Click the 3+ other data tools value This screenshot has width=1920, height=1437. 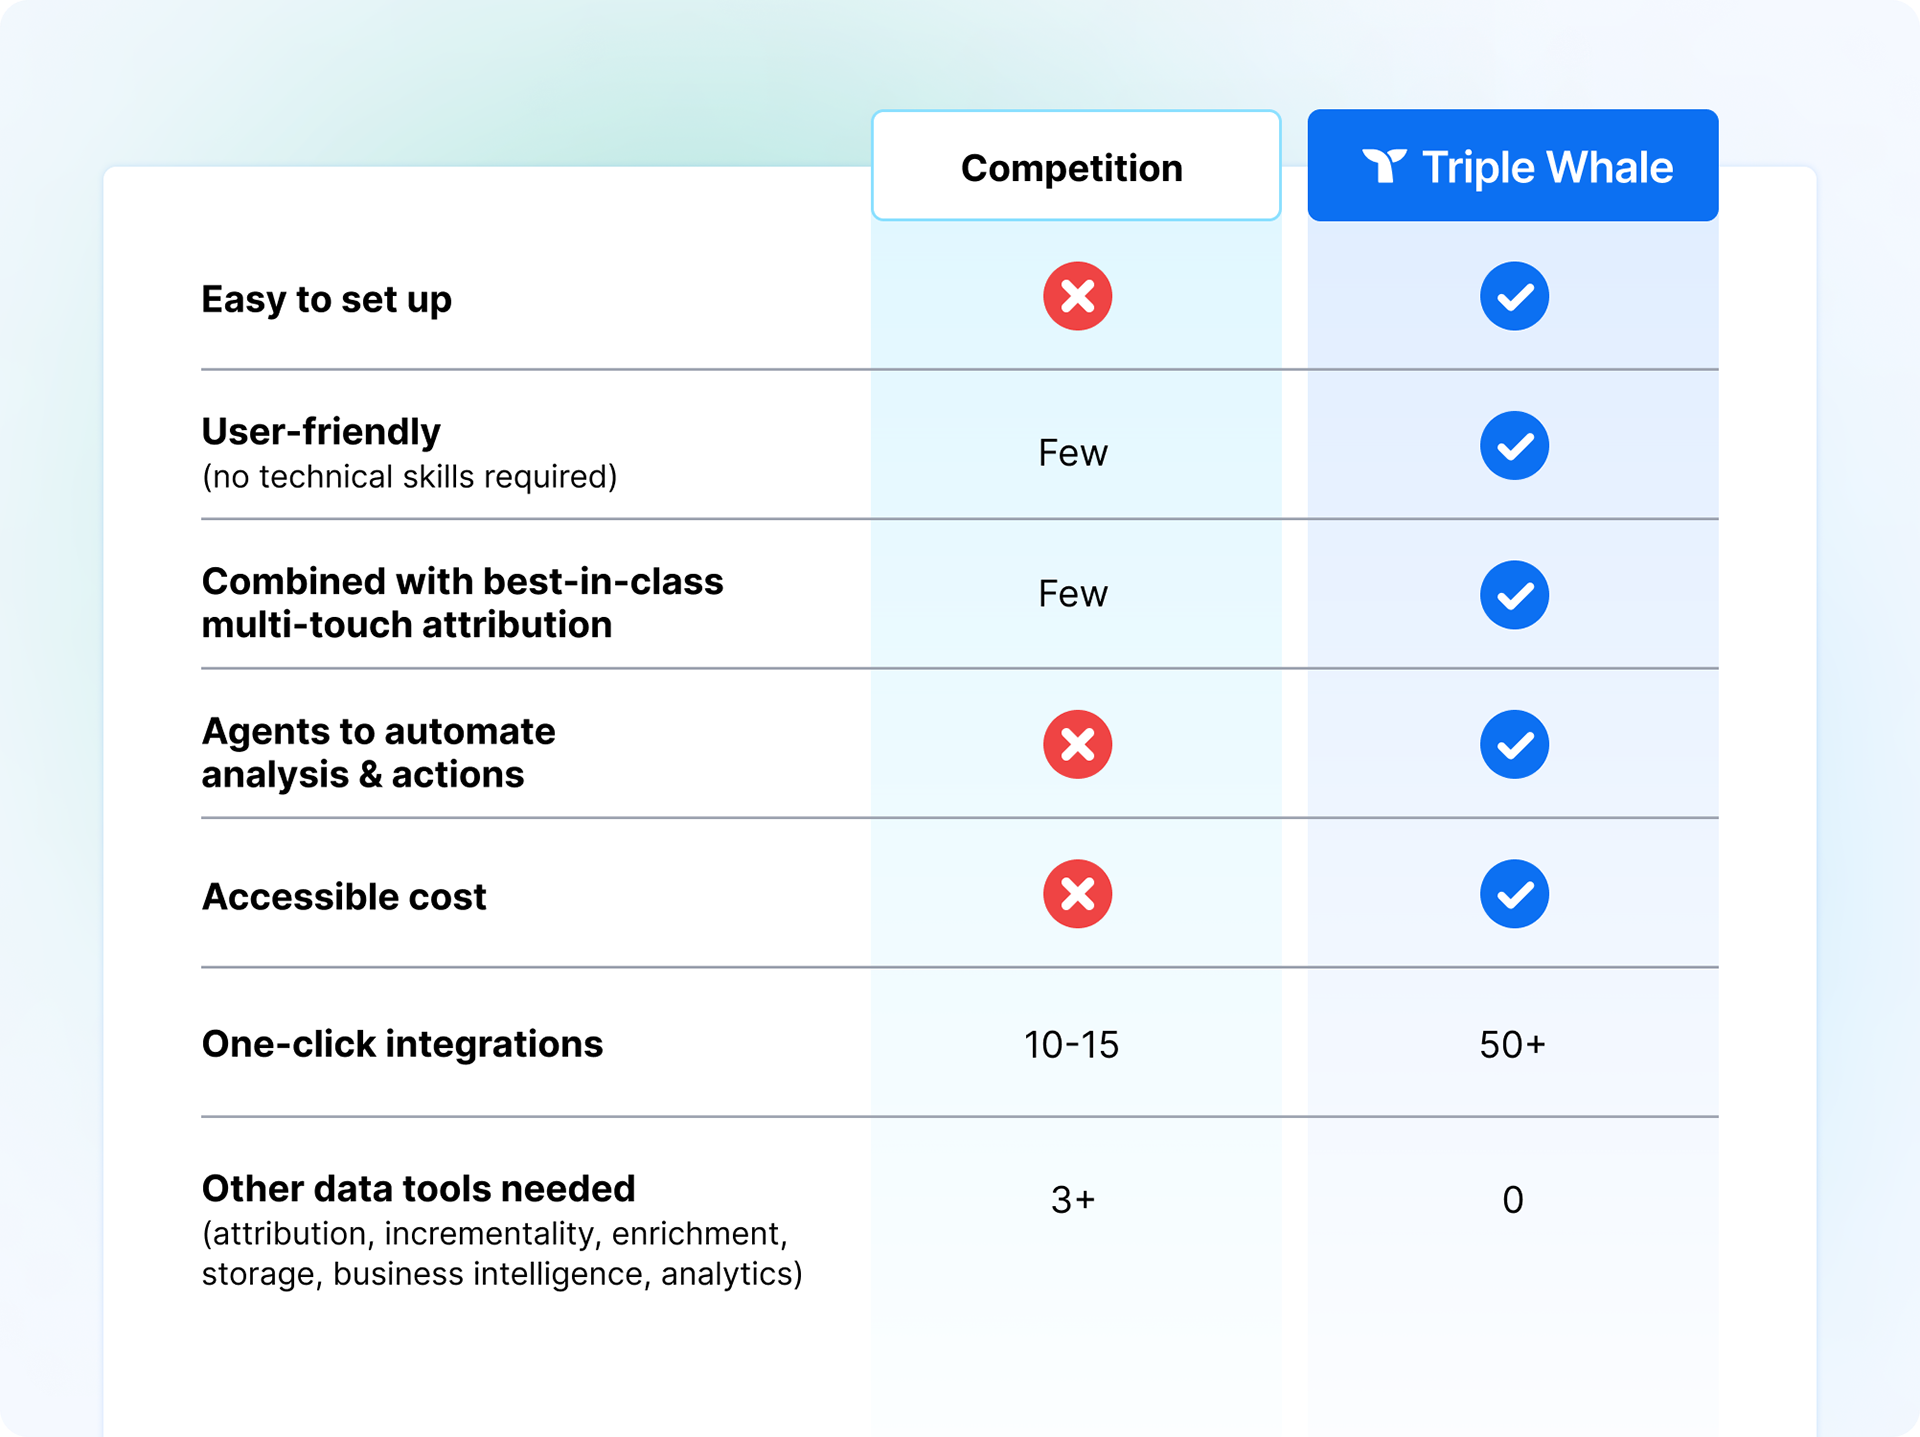coord(1073,1199)
